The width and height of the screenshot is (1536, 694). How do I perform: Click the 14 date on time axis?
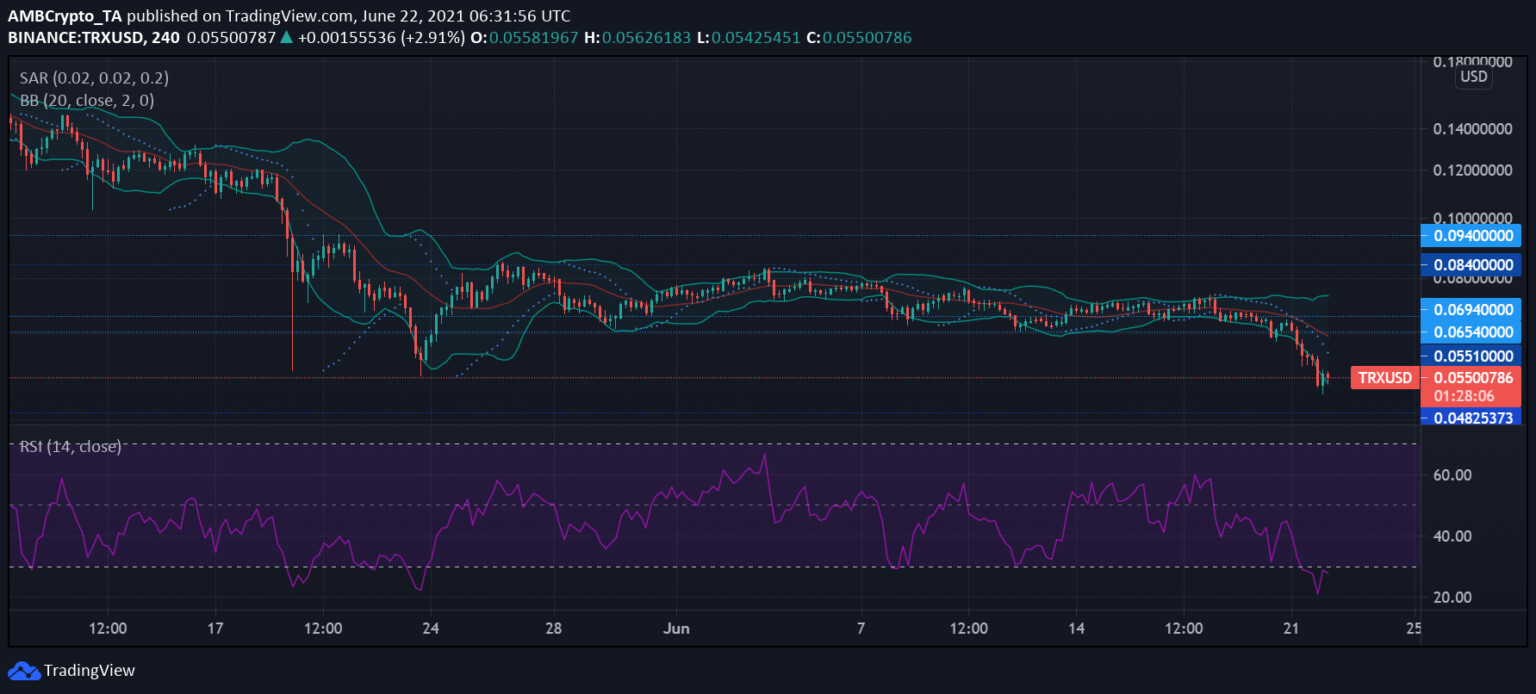(x=1076, y=629)
